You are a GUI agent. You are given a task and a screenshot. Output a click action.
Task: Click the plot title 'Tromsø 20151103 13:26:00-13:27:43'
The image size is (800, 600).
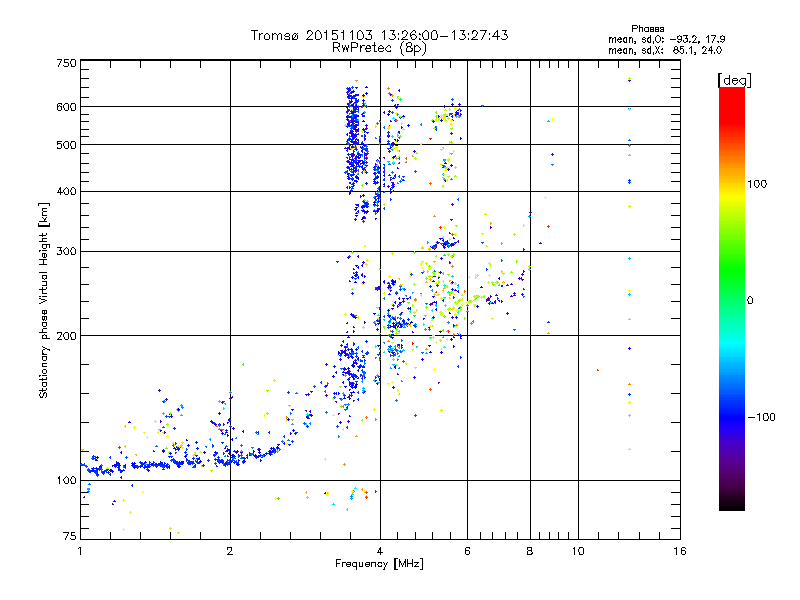(x=379, y=35)
